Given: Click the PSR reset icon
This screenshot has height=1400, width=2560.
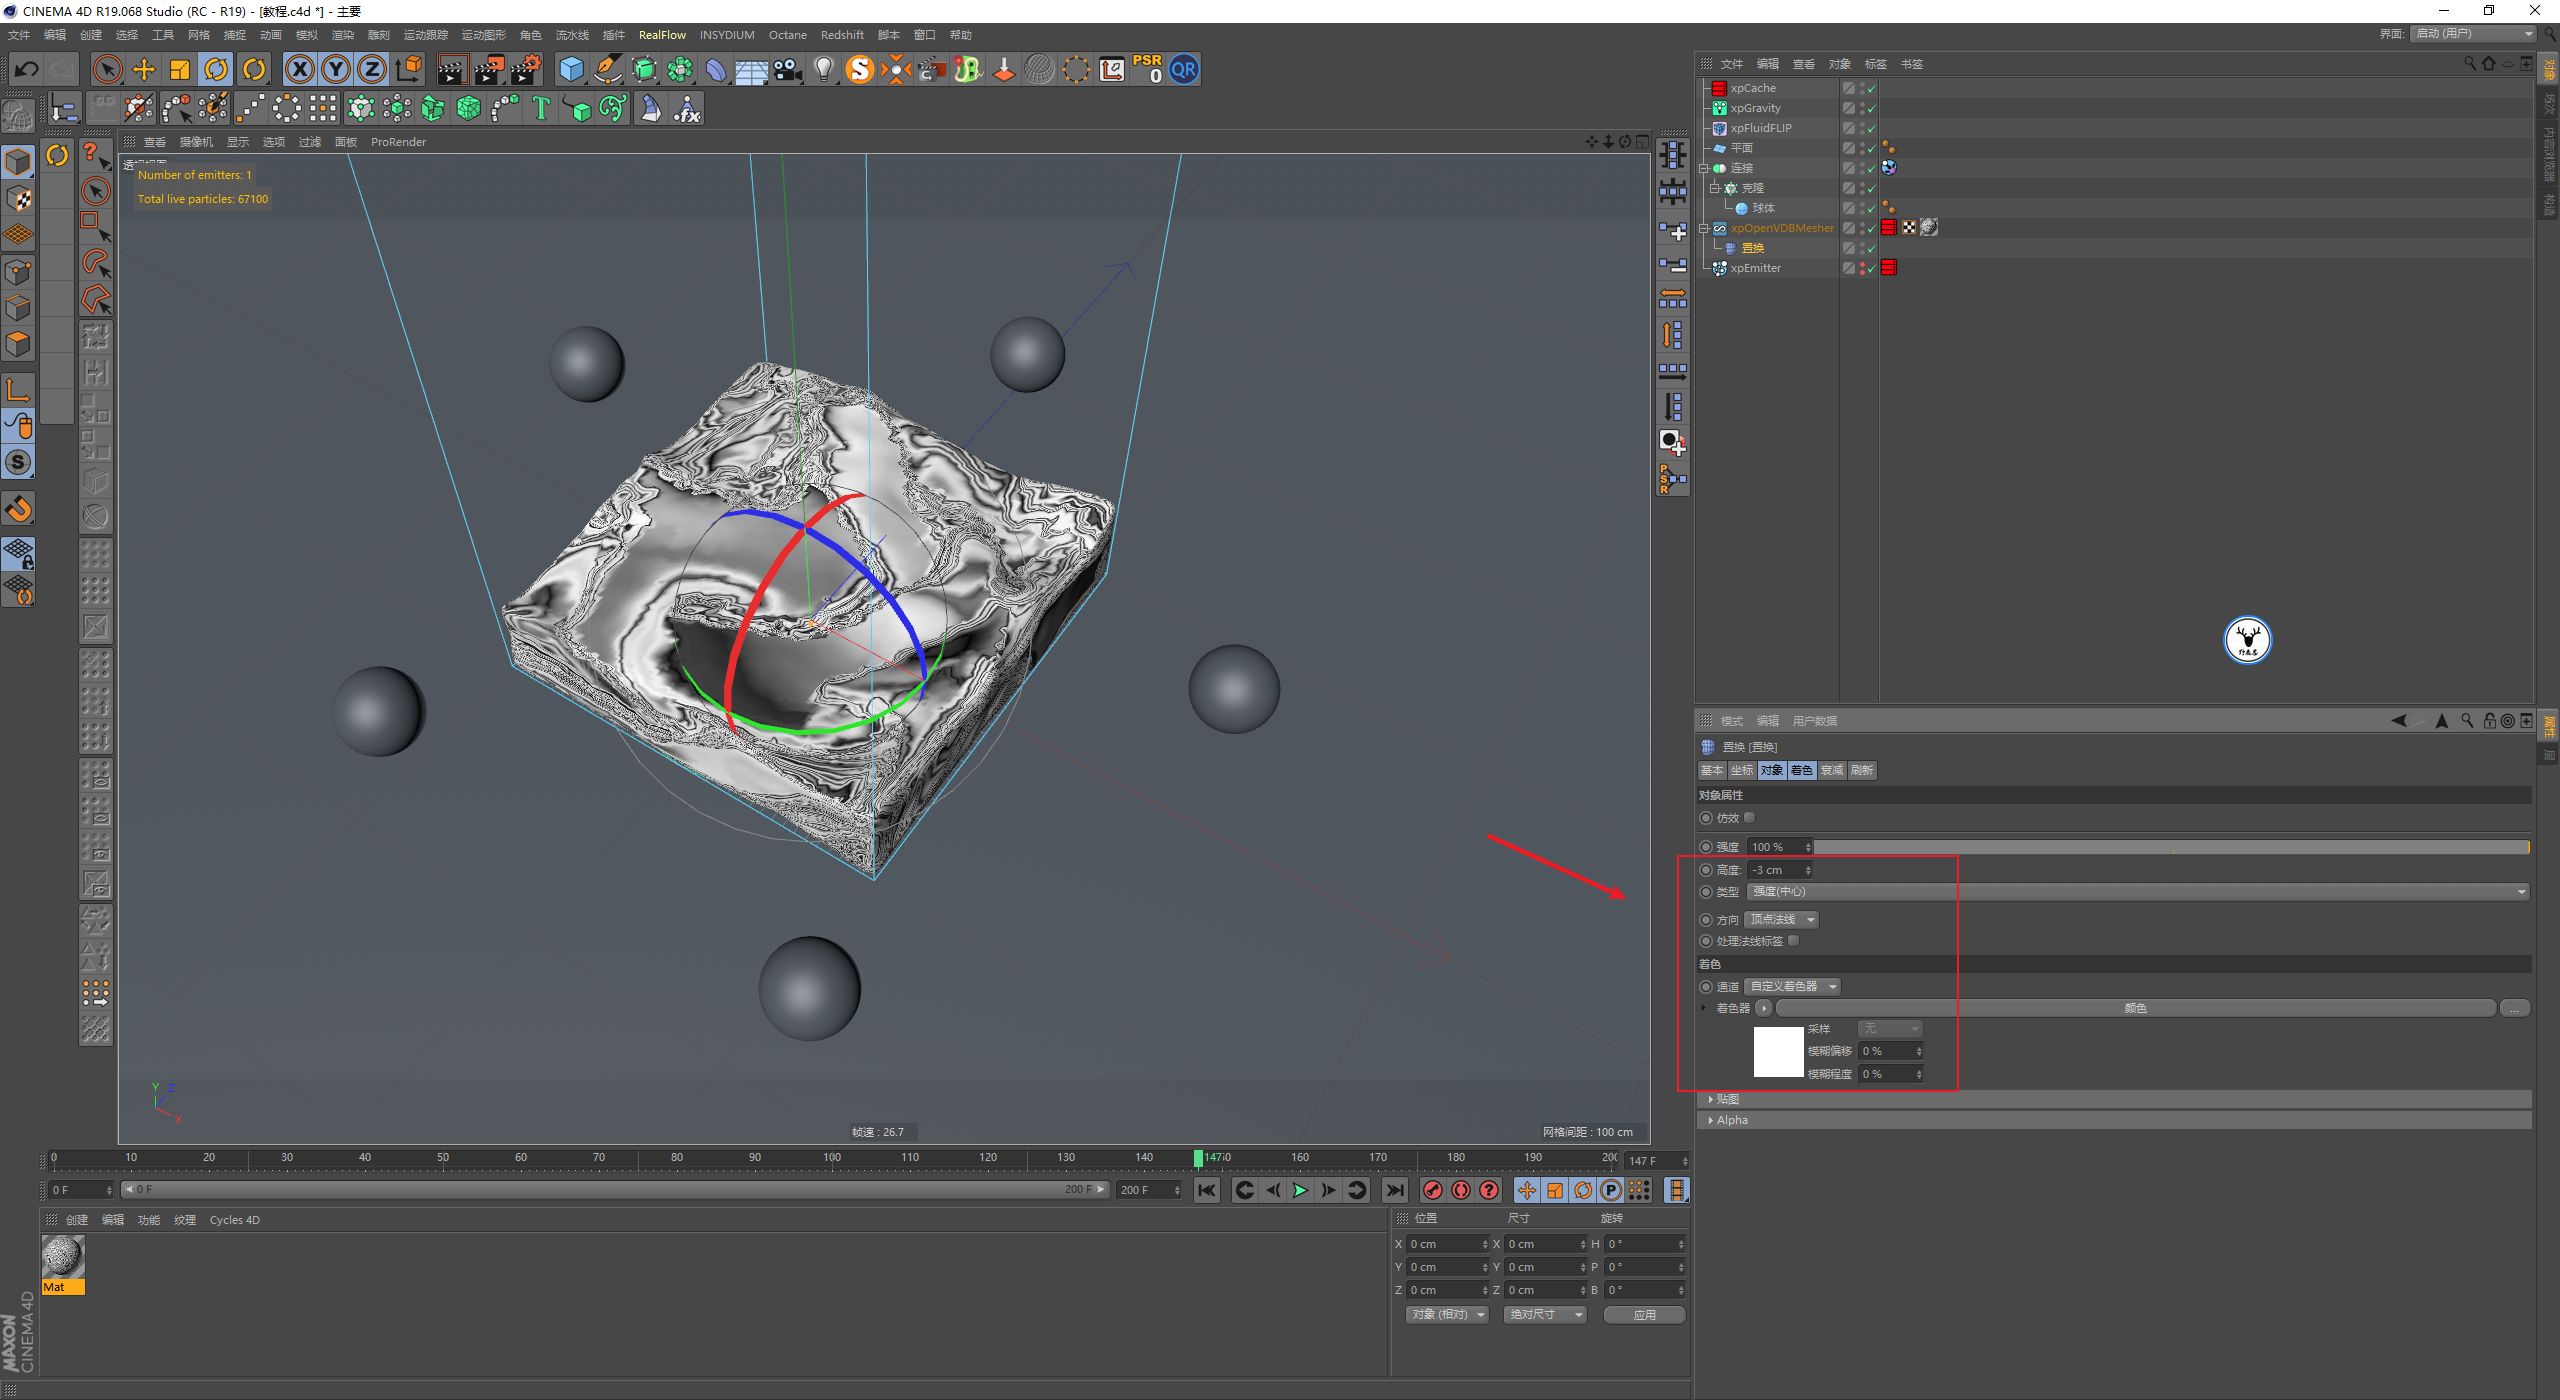Looking at the screenshot, I should pyautogui.click(x=1147, y=69).
